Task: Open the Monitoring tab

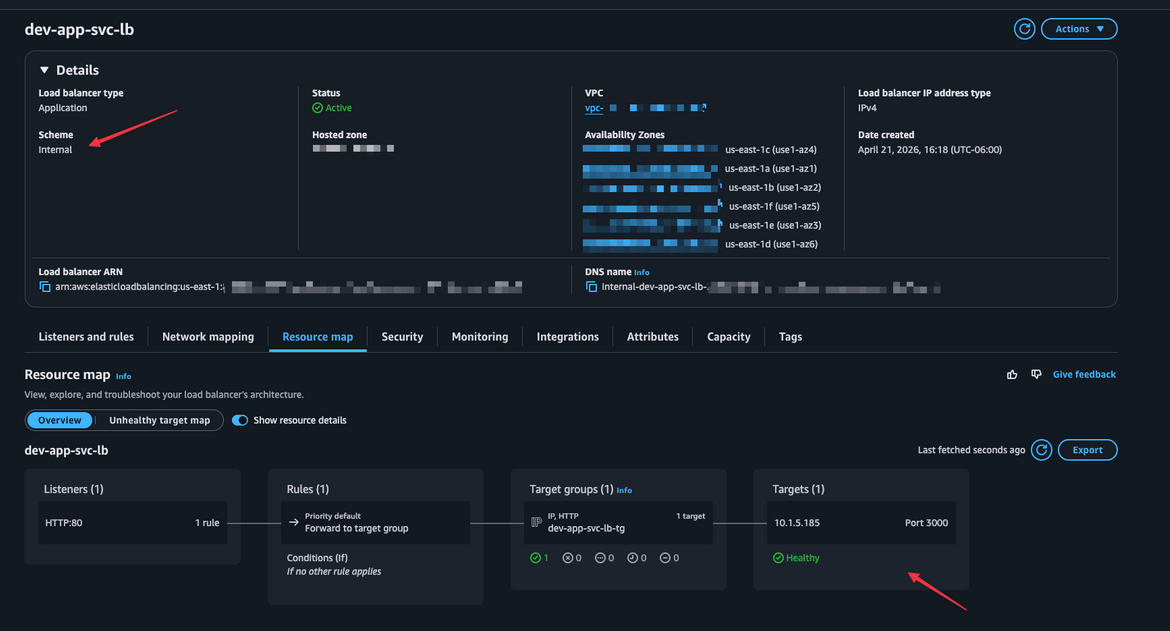Action: click(x=480, y=337)
